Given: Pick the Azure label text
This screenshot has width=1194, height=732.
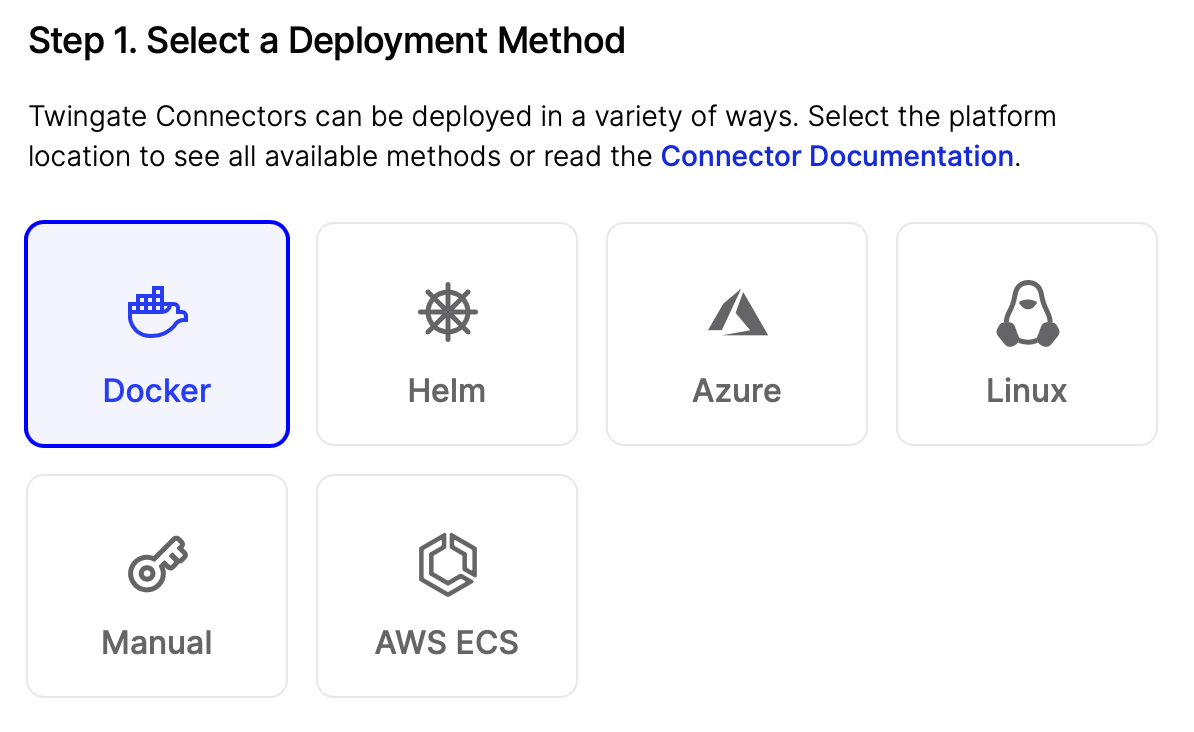Looking at the screenshot, I should [737, 391].
